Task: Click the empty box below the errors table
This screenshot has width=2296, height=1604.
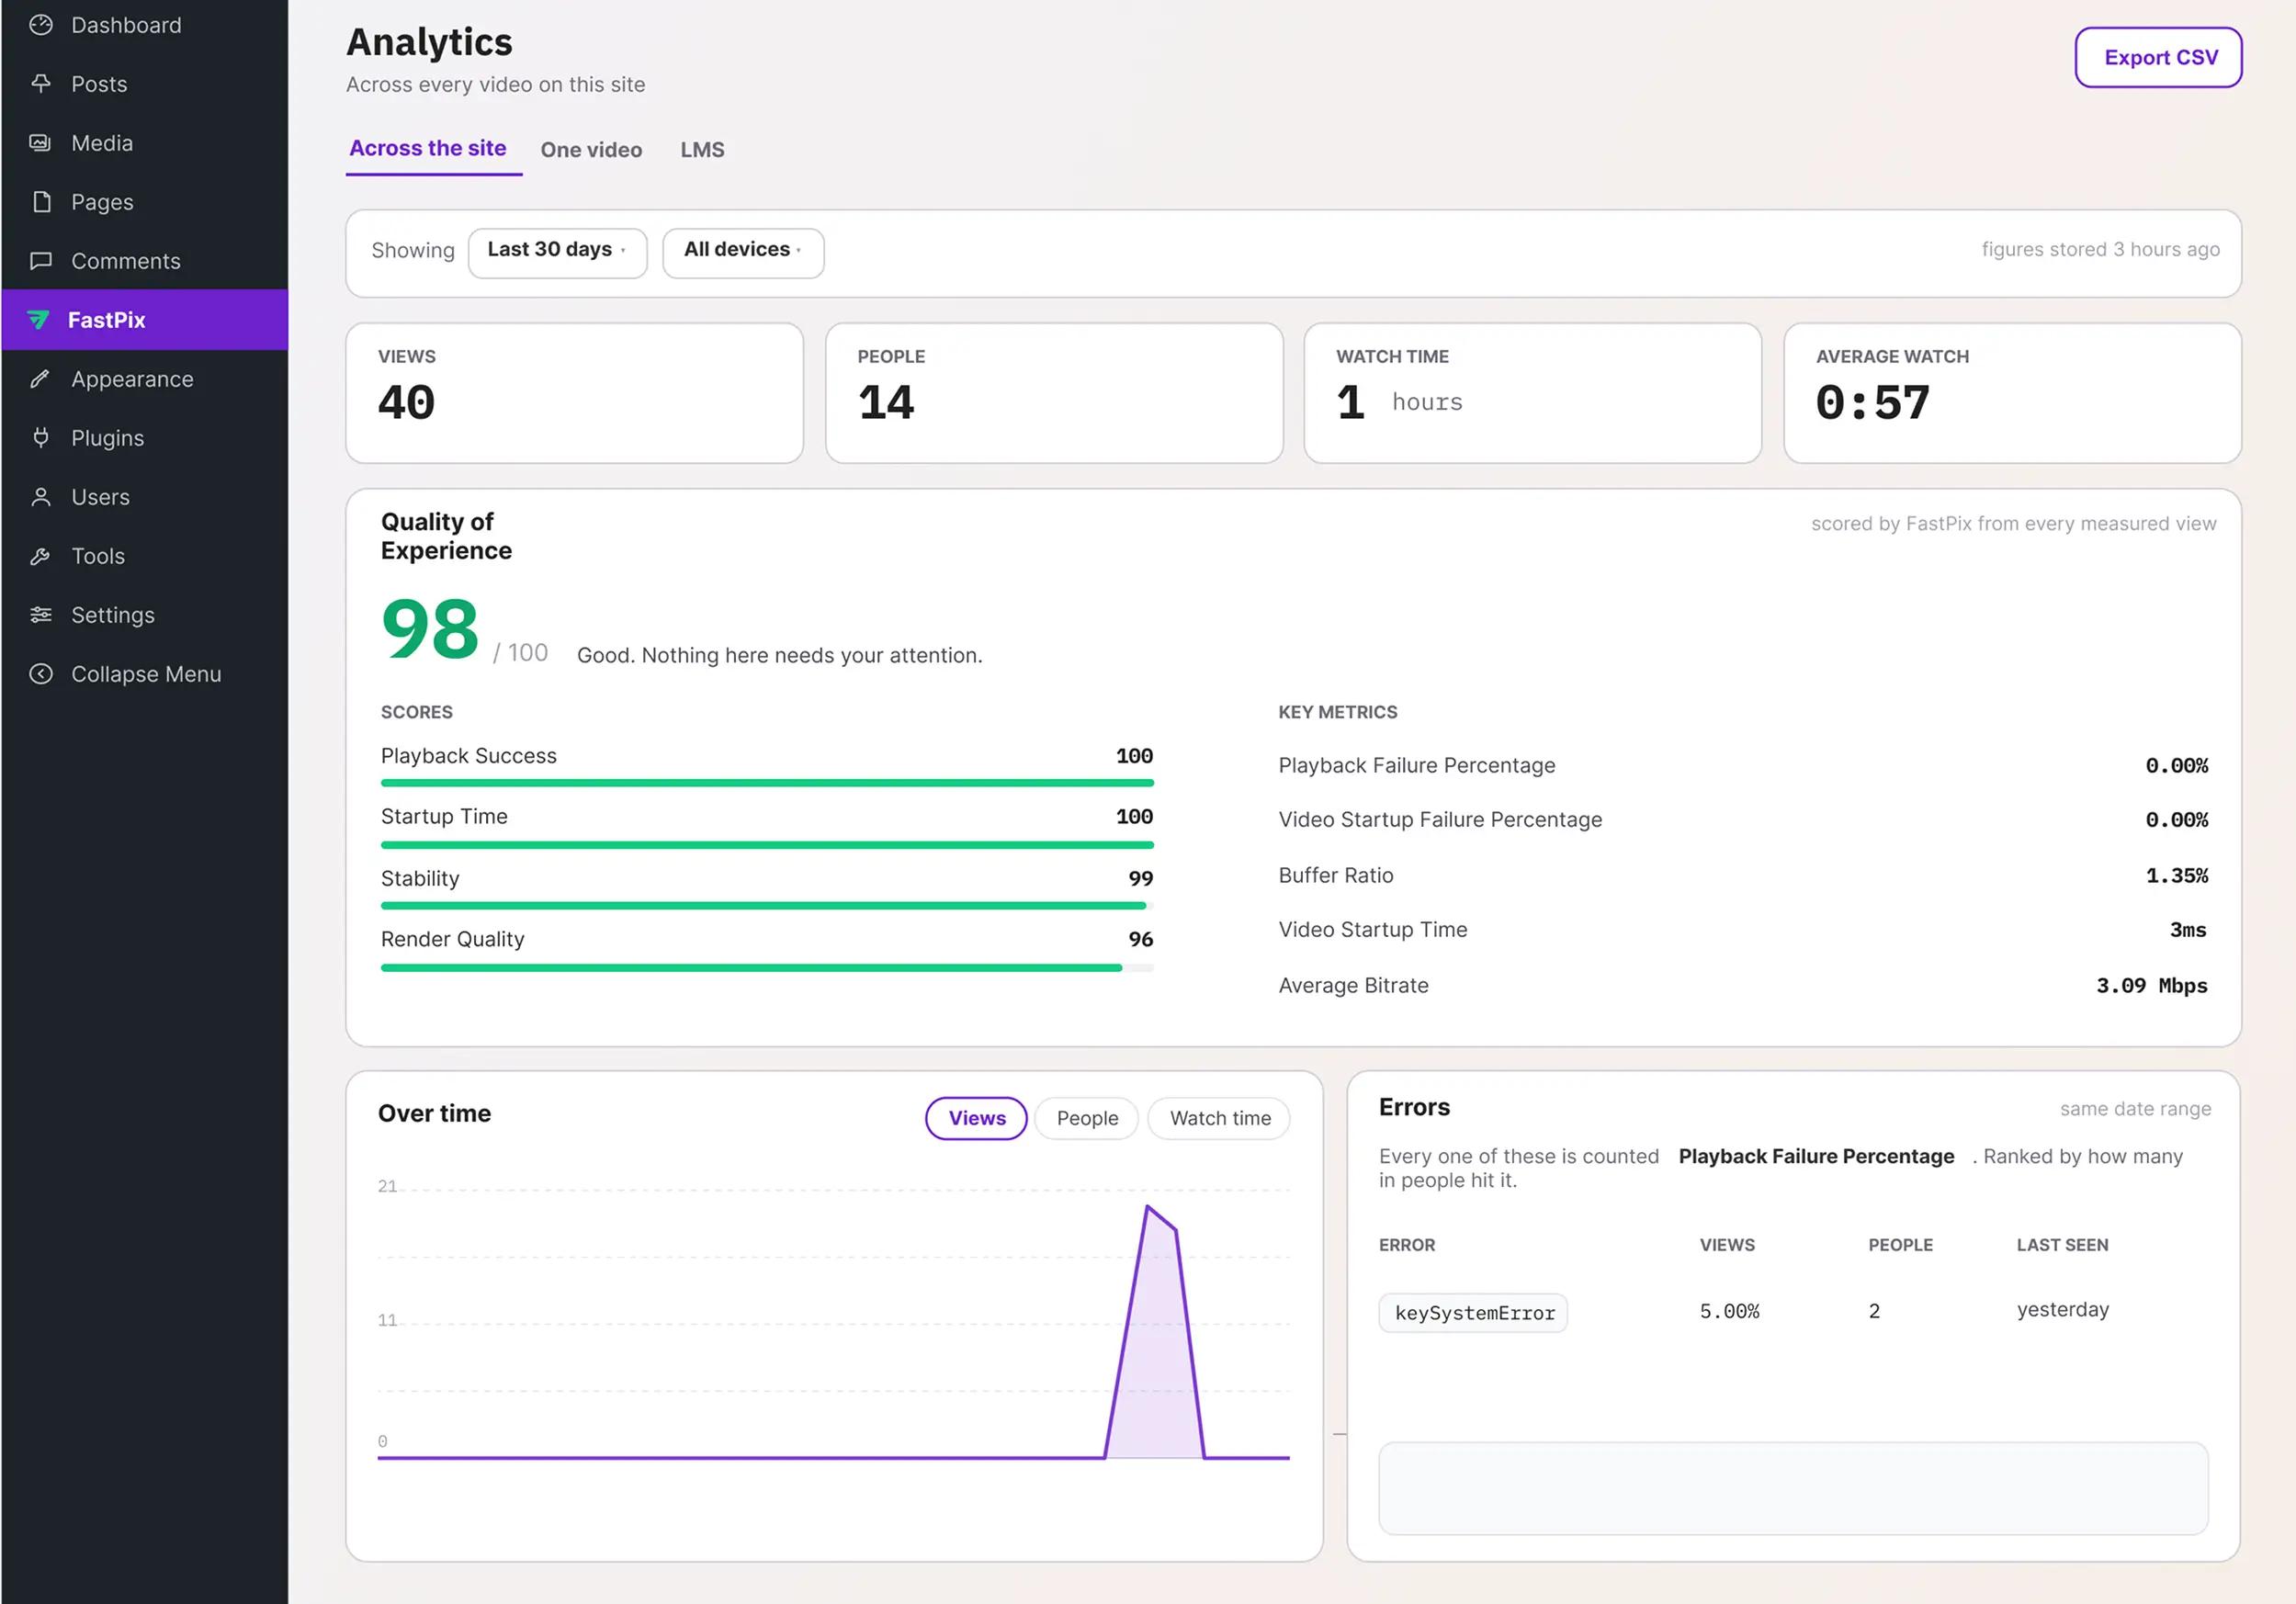Action: coord(1793,1488)
